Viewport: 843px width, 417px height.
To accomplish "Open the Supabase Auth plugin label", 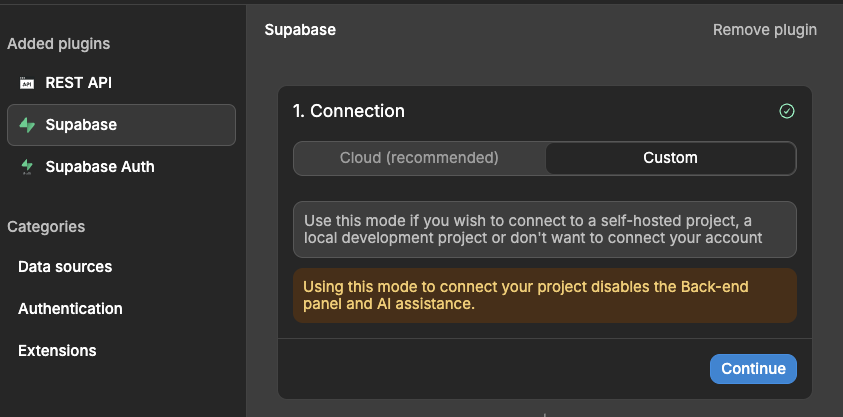I will click(100, 167).
